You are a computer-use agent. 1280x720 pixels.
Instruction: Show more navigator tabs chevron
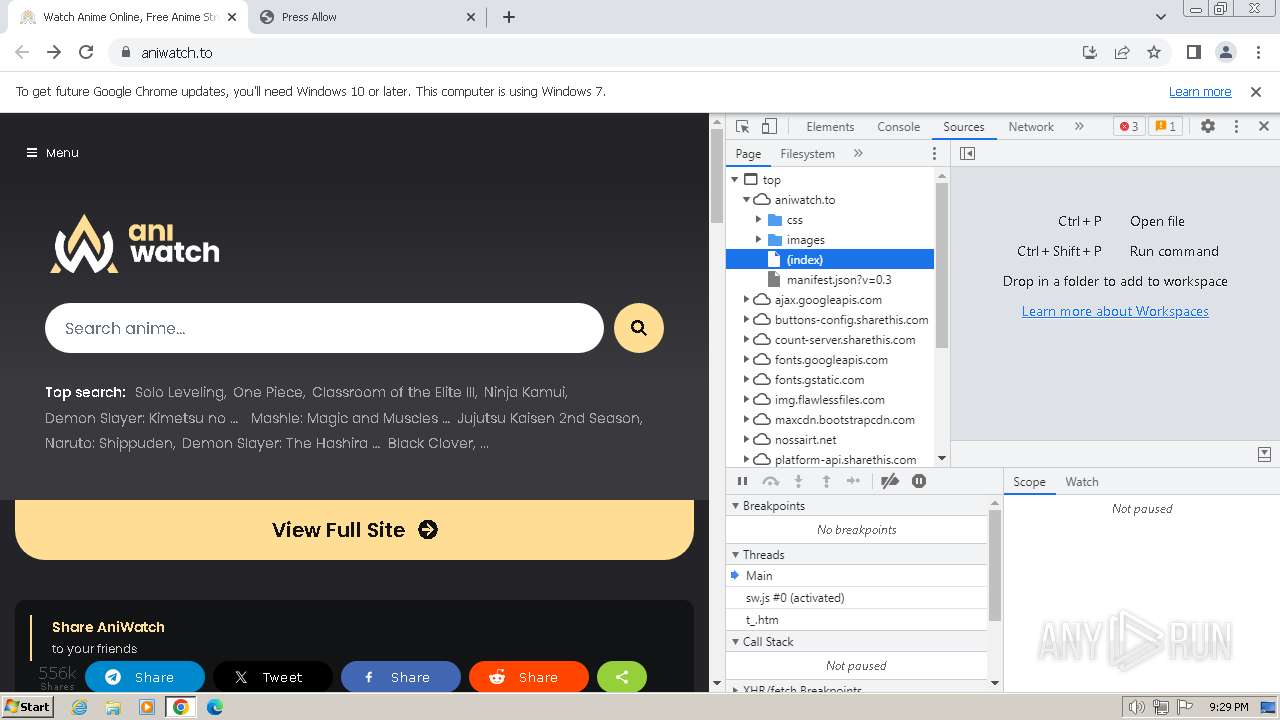point(858,154)
